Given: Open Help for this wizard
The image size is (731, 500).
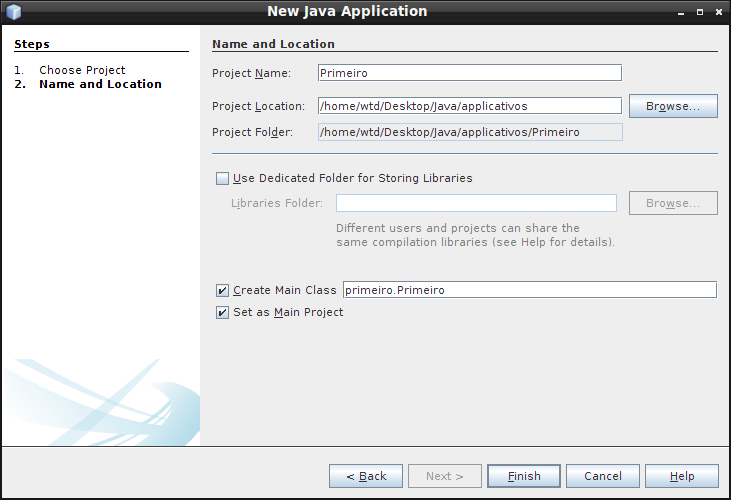Looking at the screenshot, I should [x=682, y=476].
